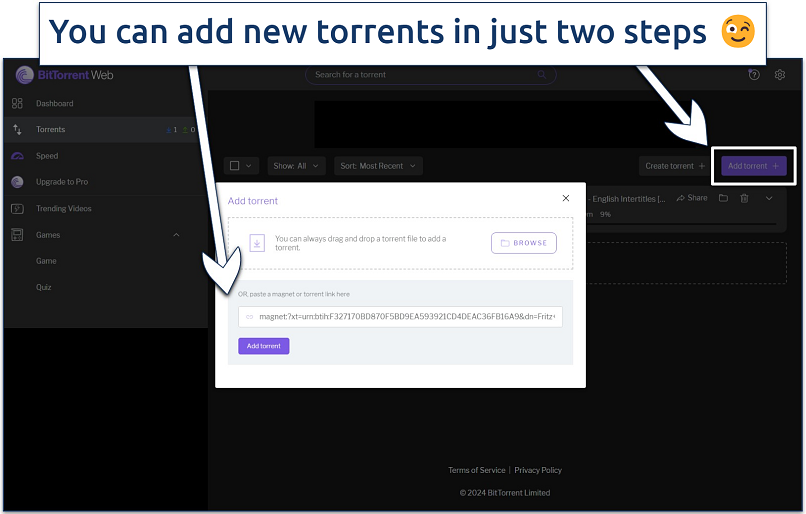Select the Game submenu item
Image resolution: width=806 pixels, height=514 pixels.
click(46, 261)
